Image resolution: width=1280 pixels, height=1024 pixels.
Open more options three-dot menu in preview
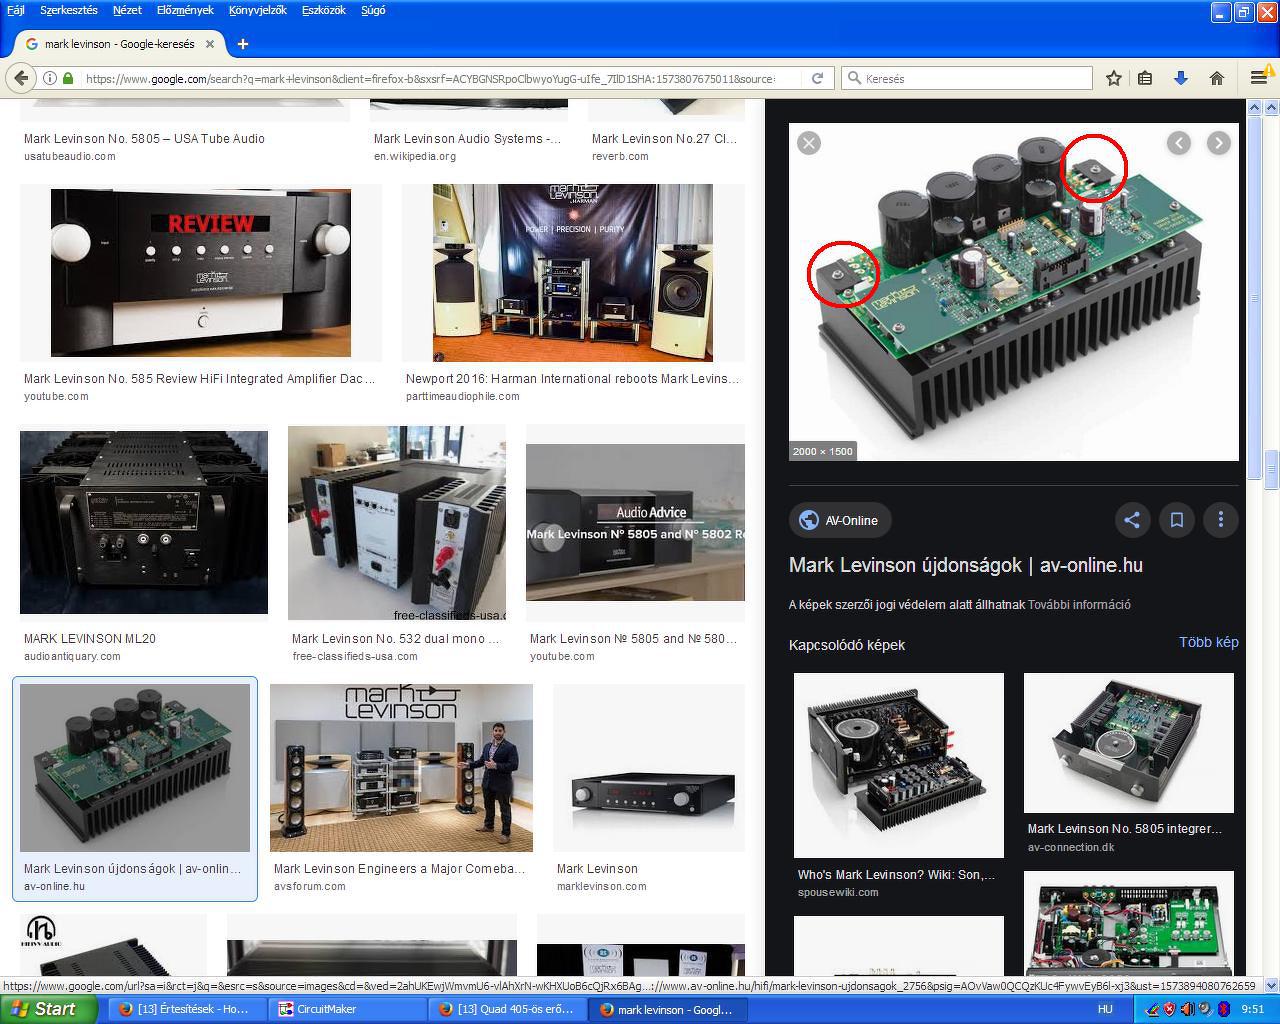click(x=1221, y=520)
